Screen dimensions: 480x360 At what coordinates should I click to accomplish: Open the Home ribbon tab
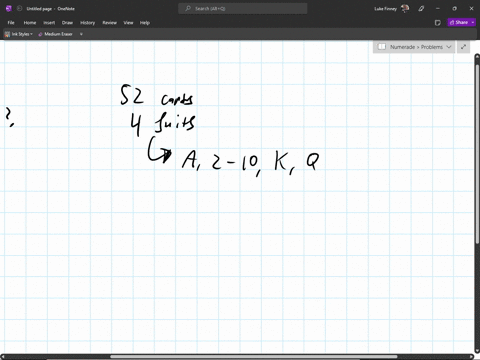(x=30, y=23)
